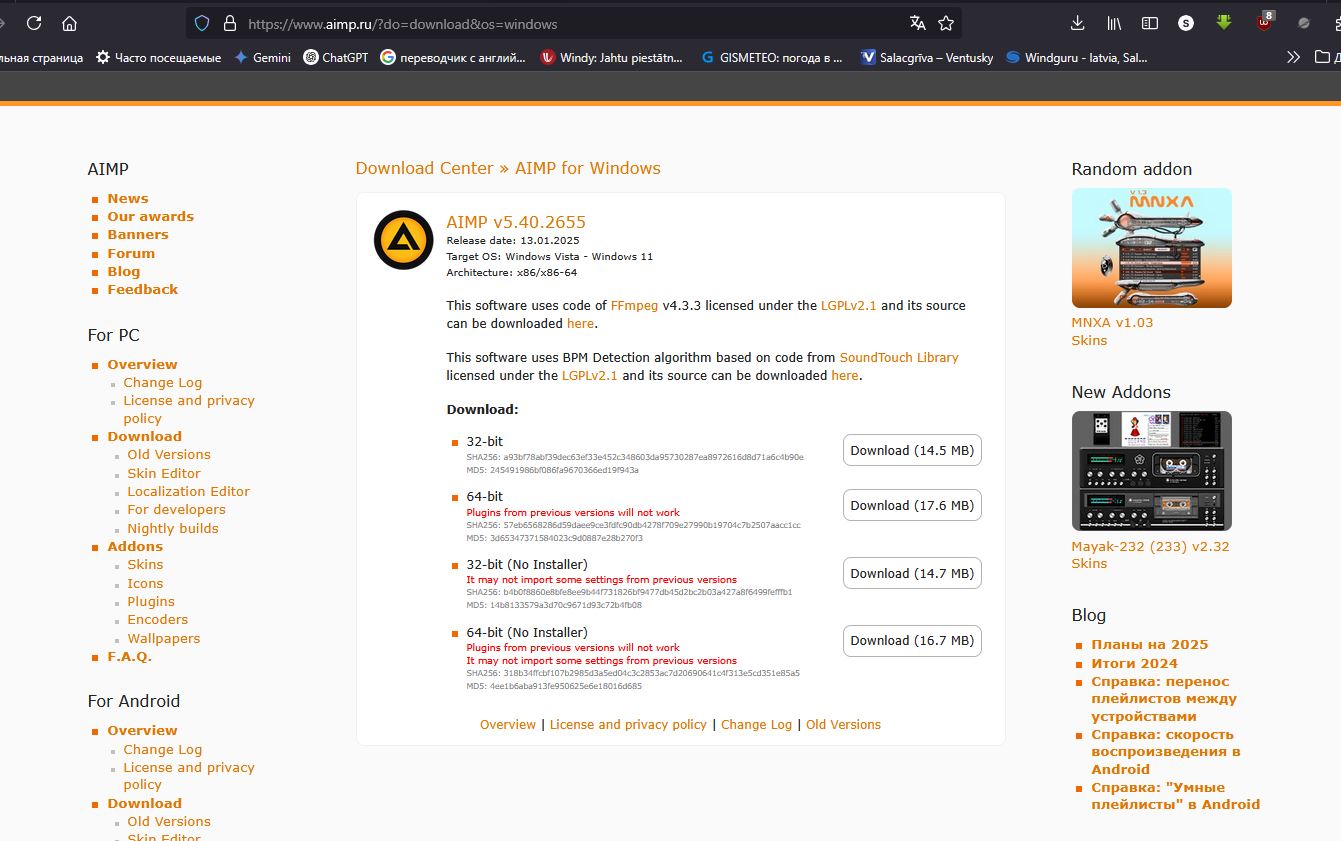Show site security padlock info
This screenshot has height=841, width=1341.
tap(229, 23)
